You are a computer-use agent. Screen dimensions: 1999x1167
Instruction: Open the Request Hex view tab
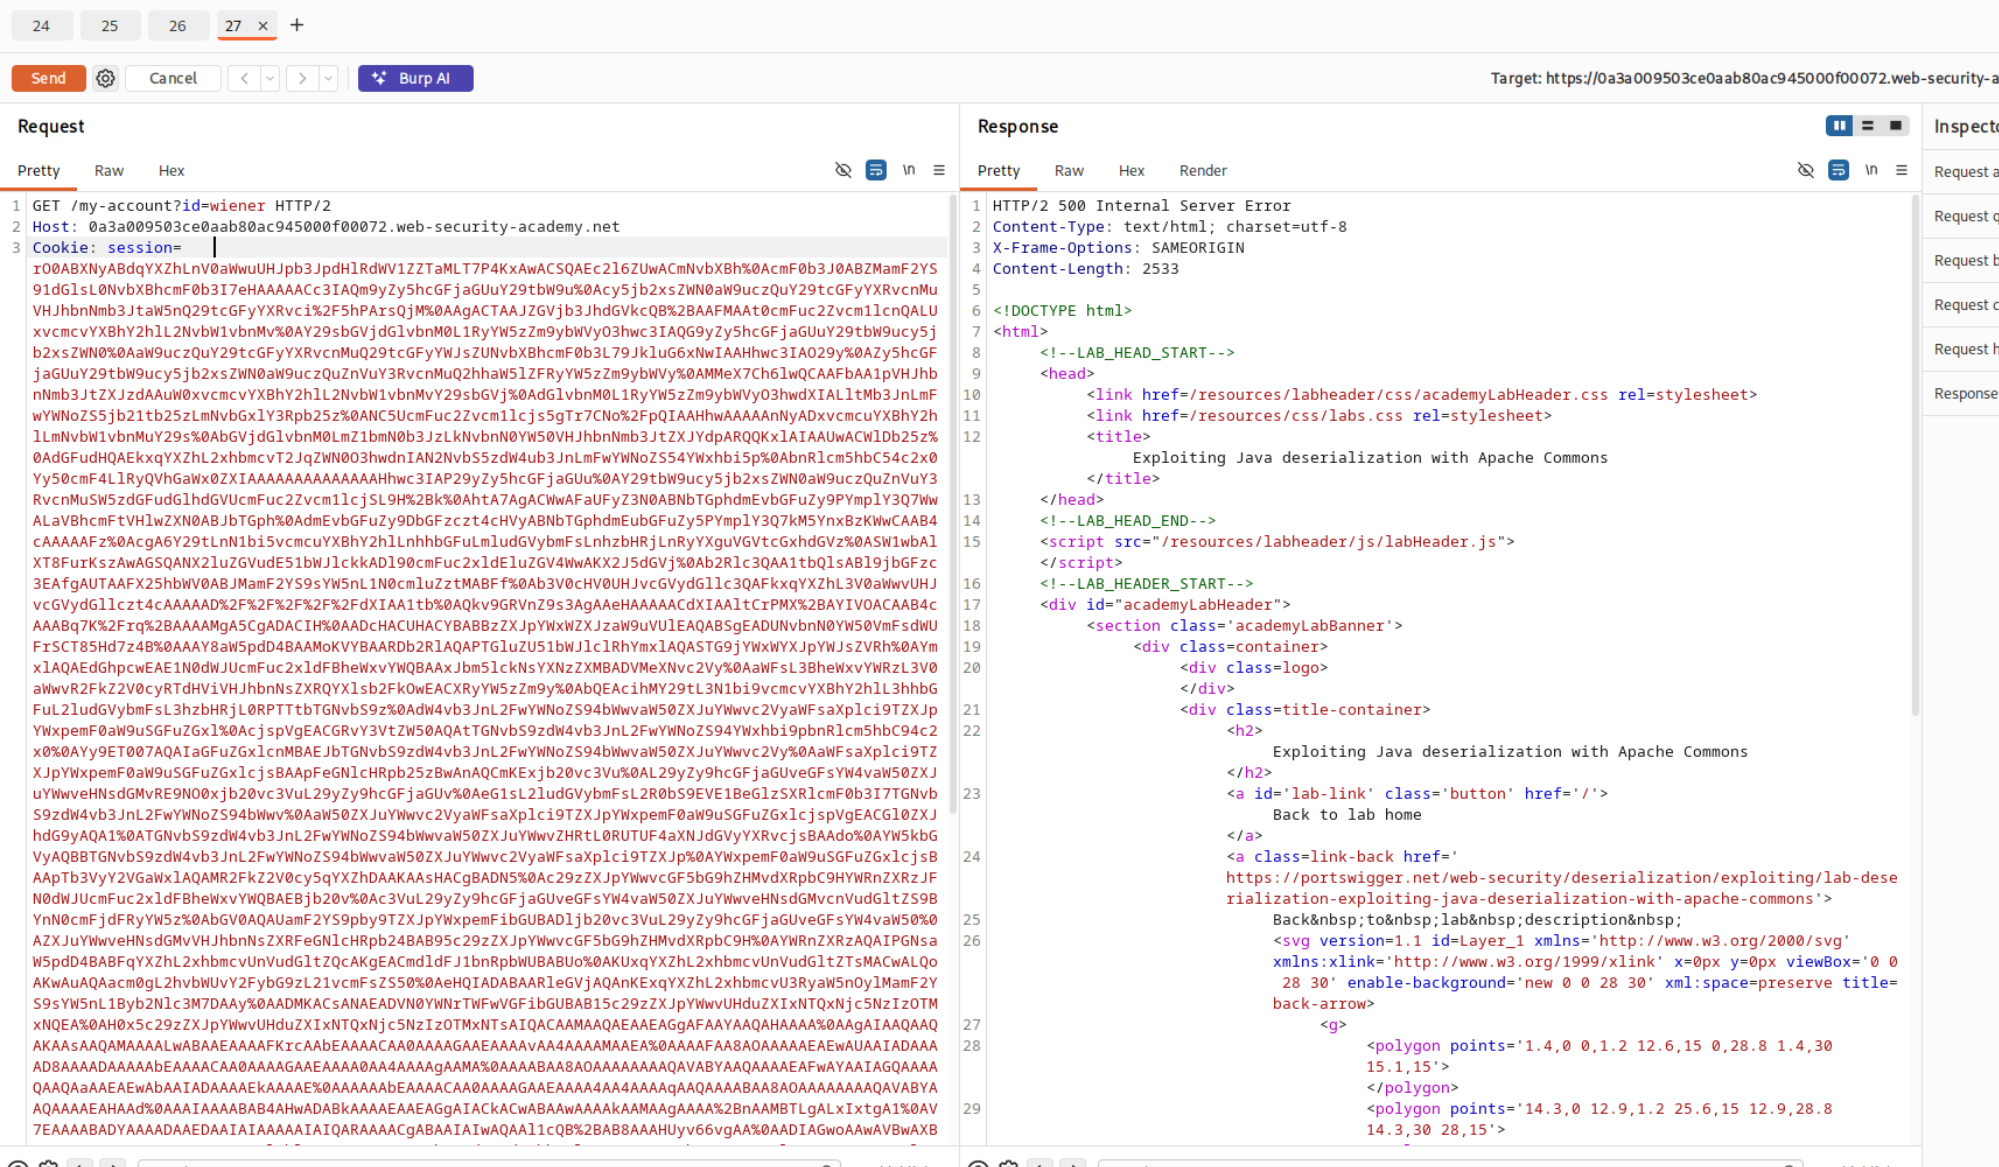[x=171, y=171]
